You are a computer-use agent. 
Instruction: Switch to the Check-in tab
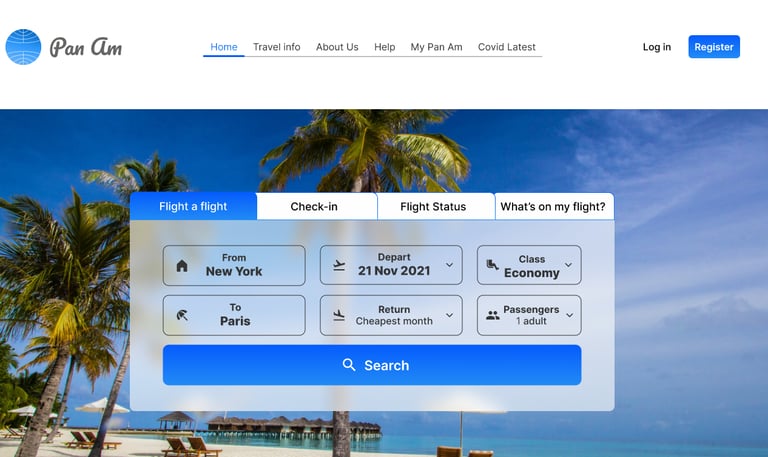(316, 206)
